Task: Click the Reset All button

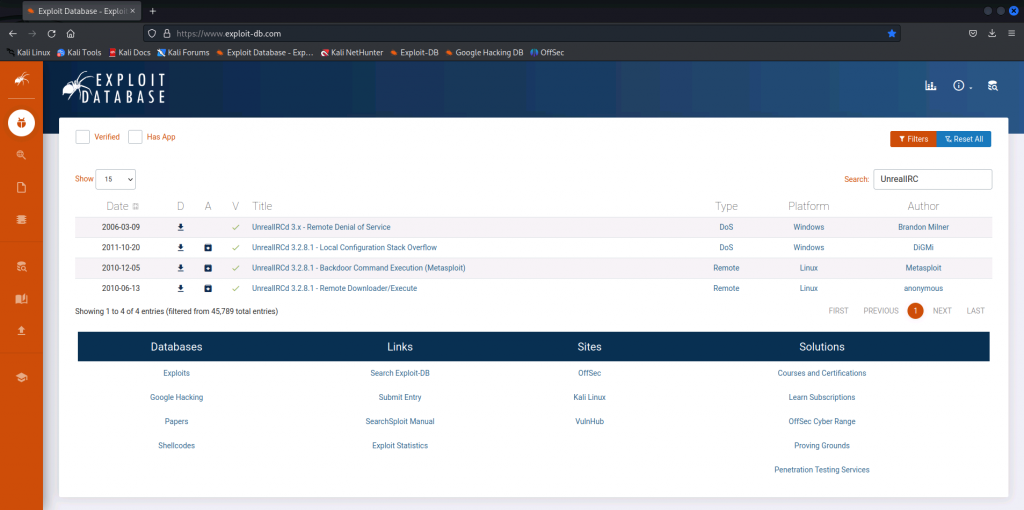Action: [x=964, y=139]
